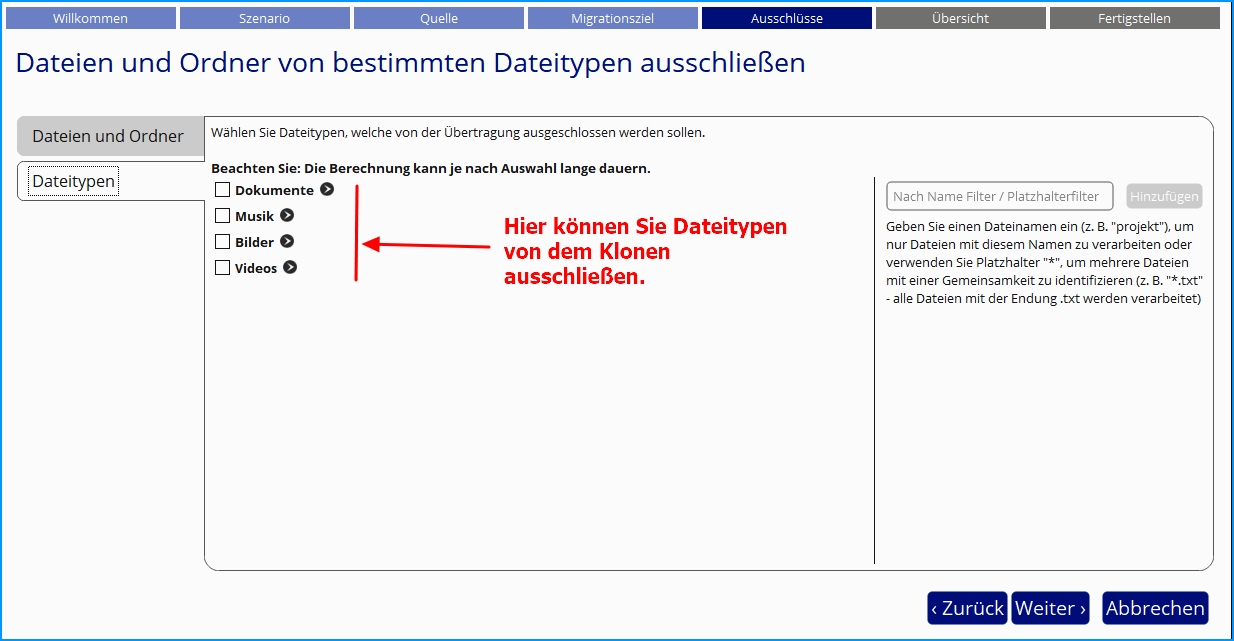Click into the name filter input field

pos(1000,197)
